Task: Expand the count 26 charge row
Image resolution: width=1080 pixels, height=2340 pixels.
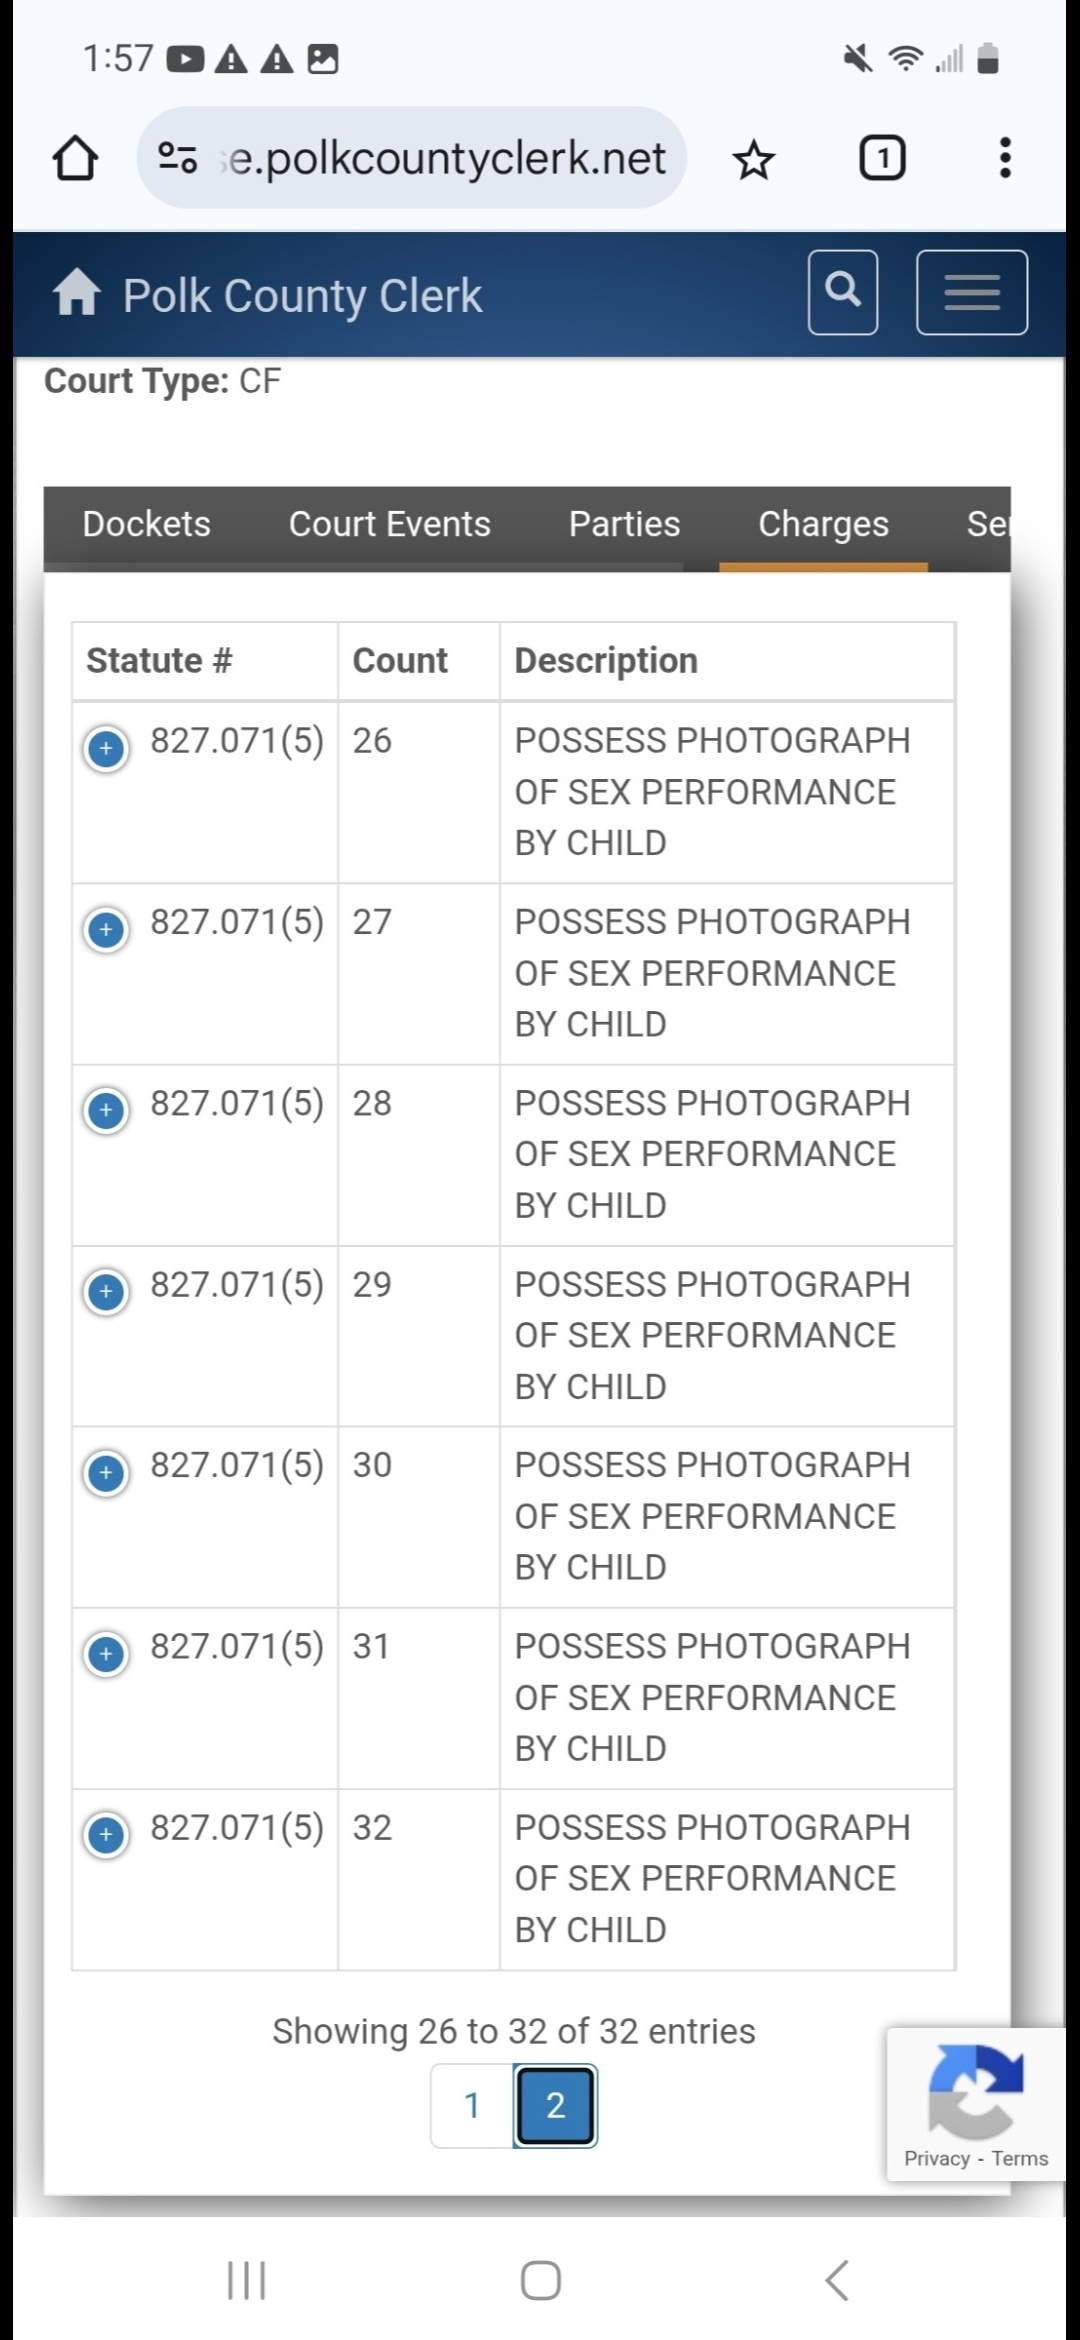Action: 106,748
